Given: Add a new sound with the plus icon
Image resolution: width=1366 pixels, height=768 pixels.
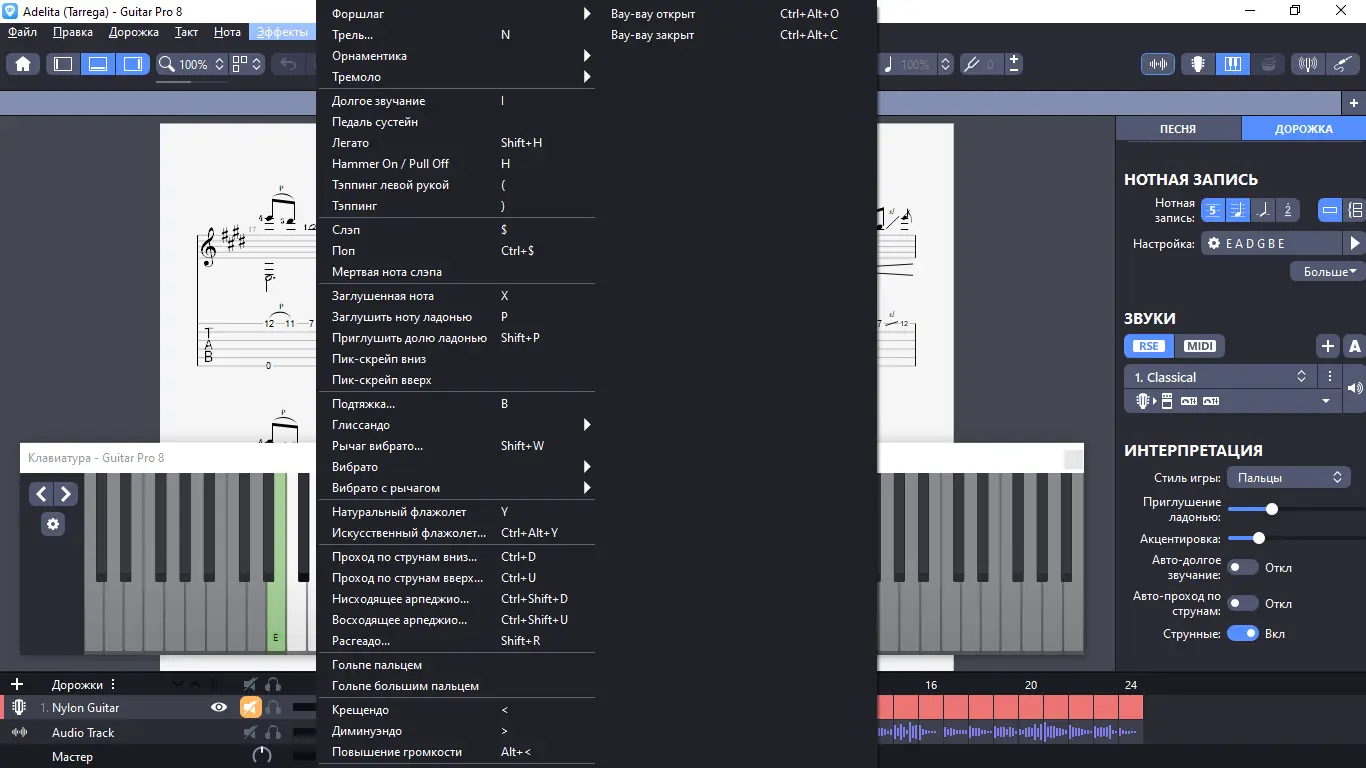Looking at the screenshot, I should pos(1327,346).
